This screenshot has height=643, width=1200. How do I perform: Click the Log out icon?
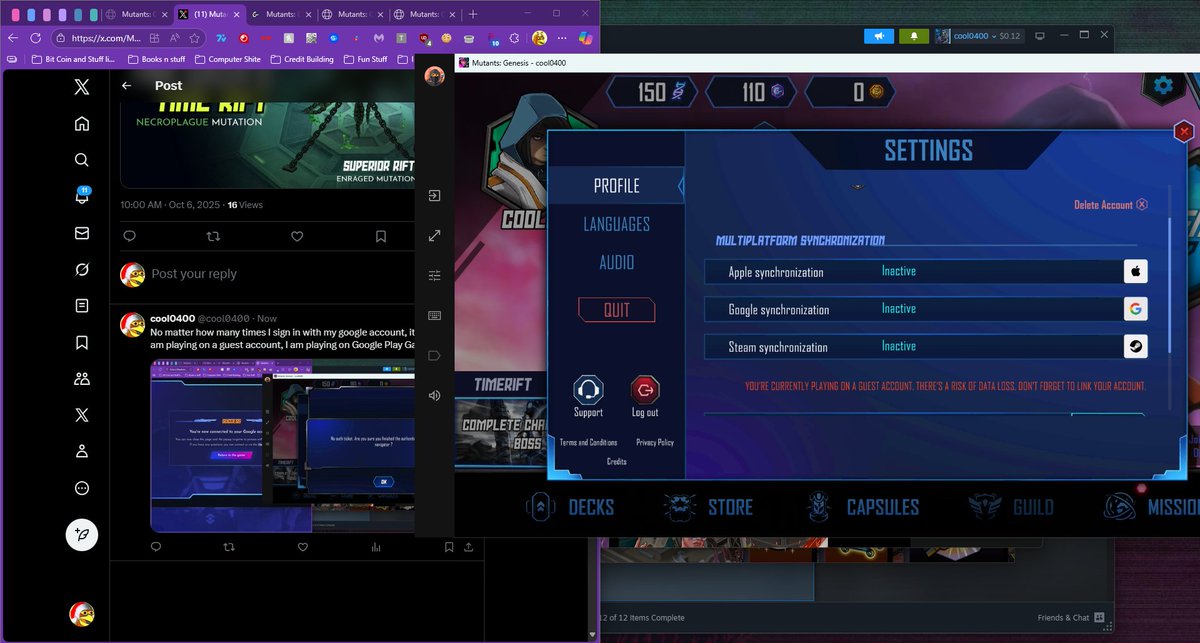pyautogui.click(x=645, y=390)
